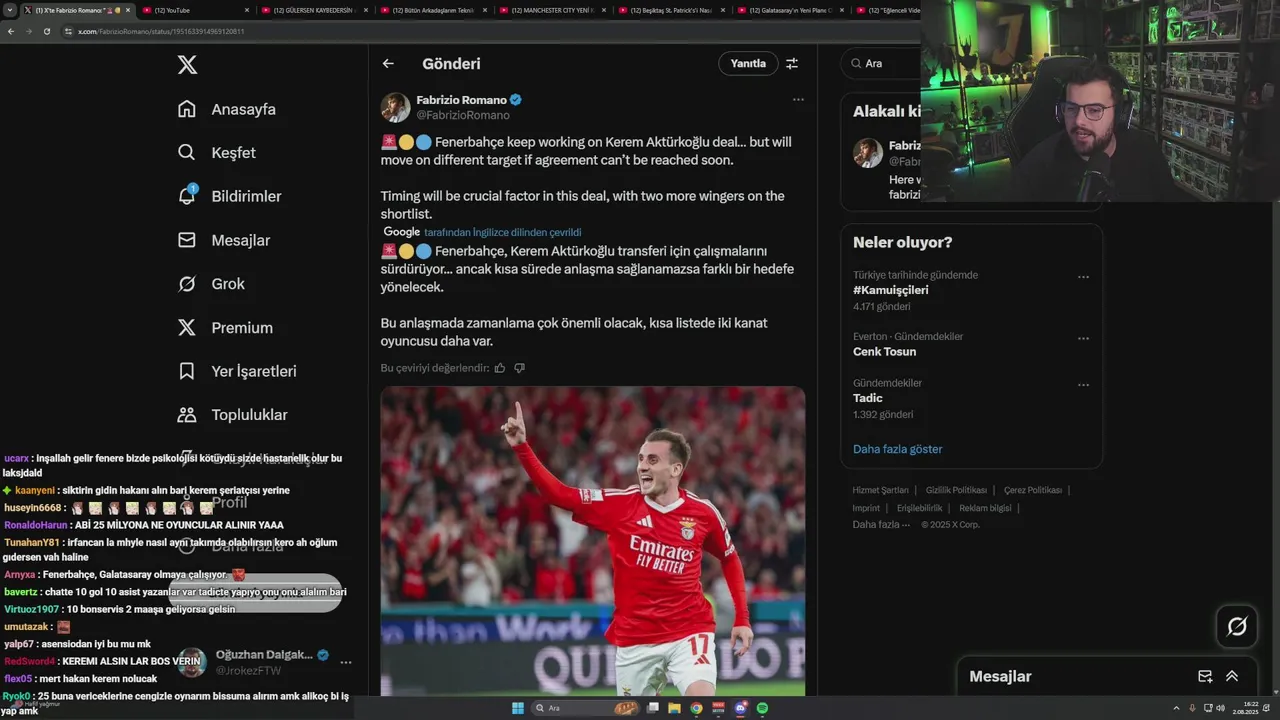Switch to Bütün Arkadaşlarım Tekrar tab
1280x720 pixels.
[x=432, y=10]
